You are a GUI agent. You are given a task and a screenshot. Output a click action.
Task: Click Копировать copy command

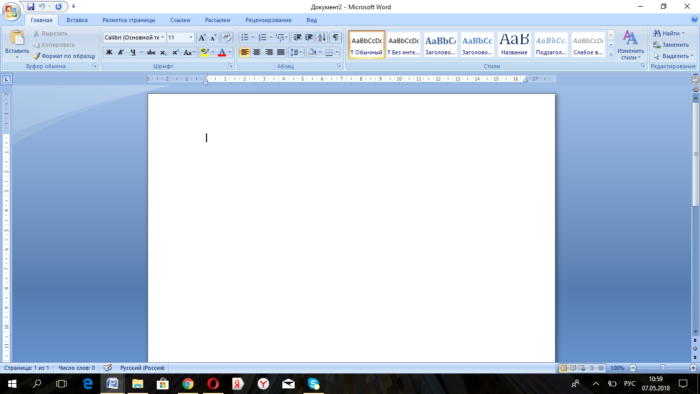(x=54, y=45)
